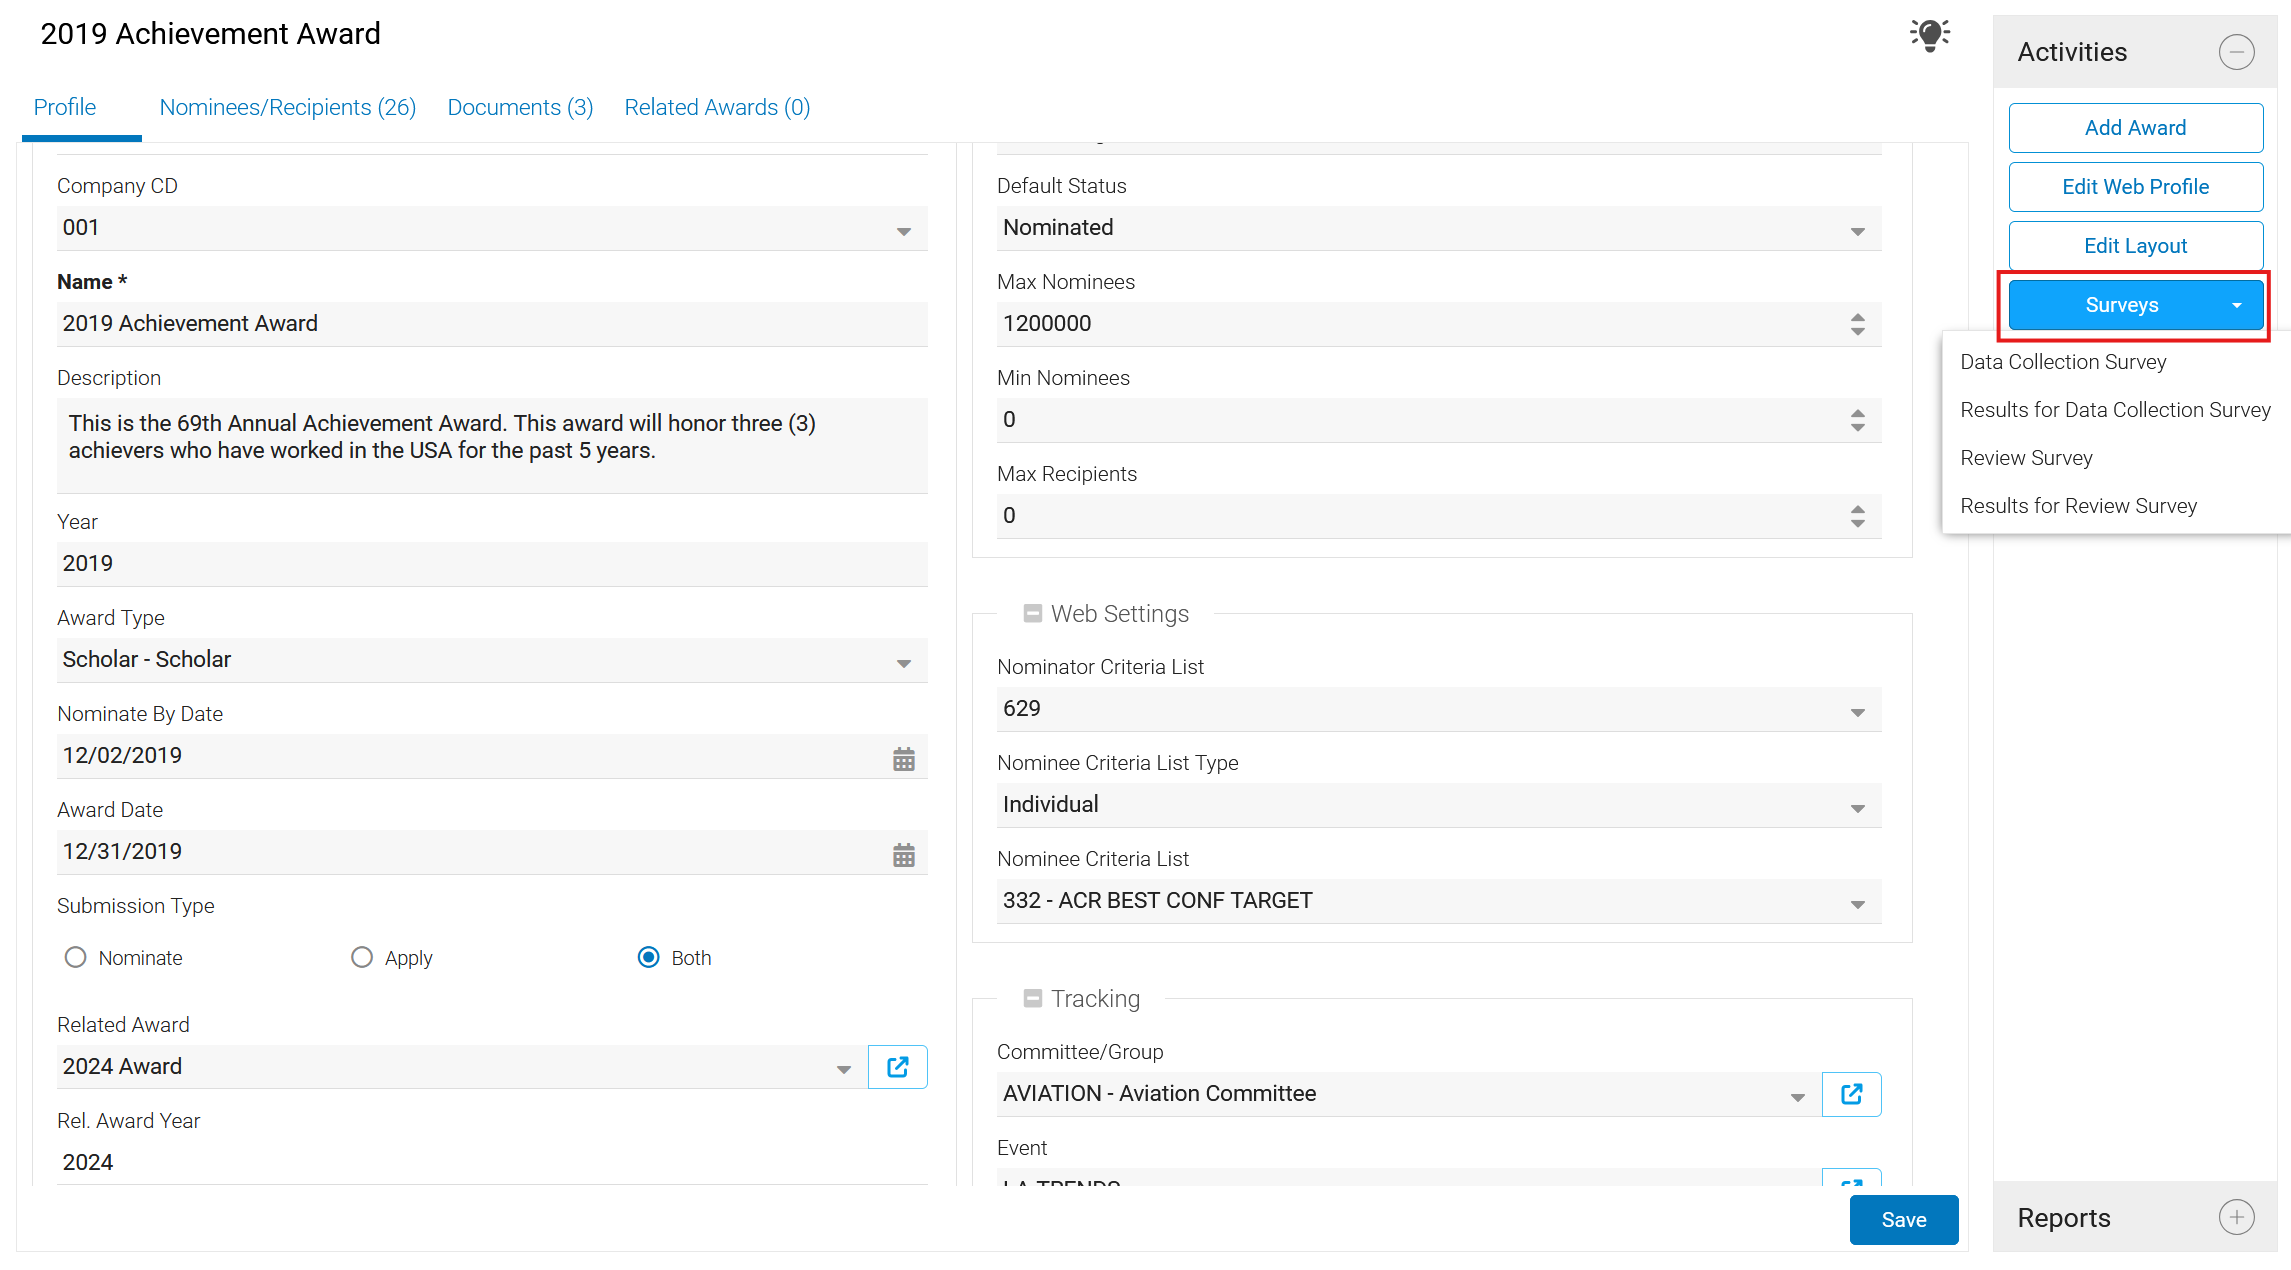Choose the Both submission type option
Screen dimensions: 2291x1270
tap(649, 957)
